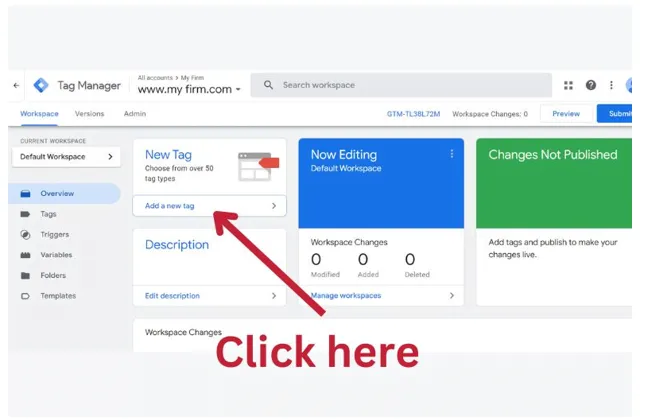This screenshot has height=419, width=646.
Task: Click the Deleted count value
Action: (x=410, y=260)
